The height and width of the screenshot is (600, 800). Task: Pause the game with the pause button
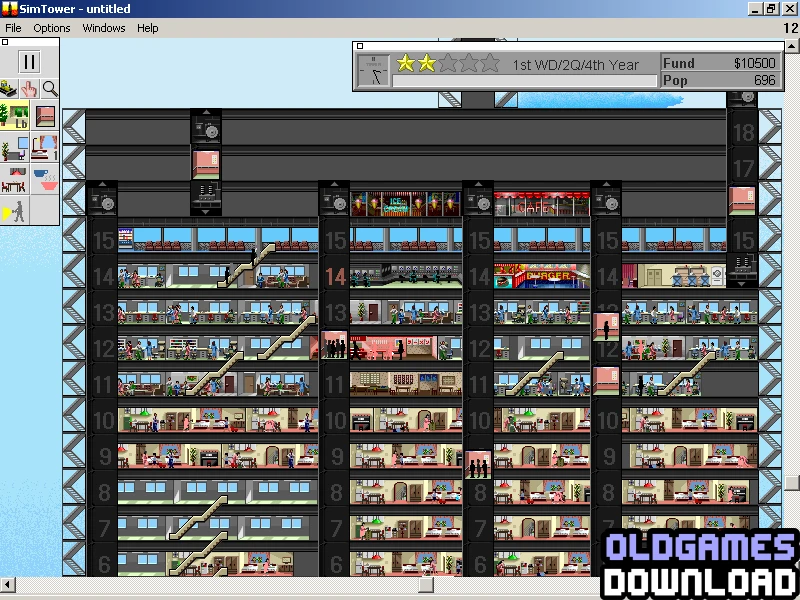coord(29,62)
